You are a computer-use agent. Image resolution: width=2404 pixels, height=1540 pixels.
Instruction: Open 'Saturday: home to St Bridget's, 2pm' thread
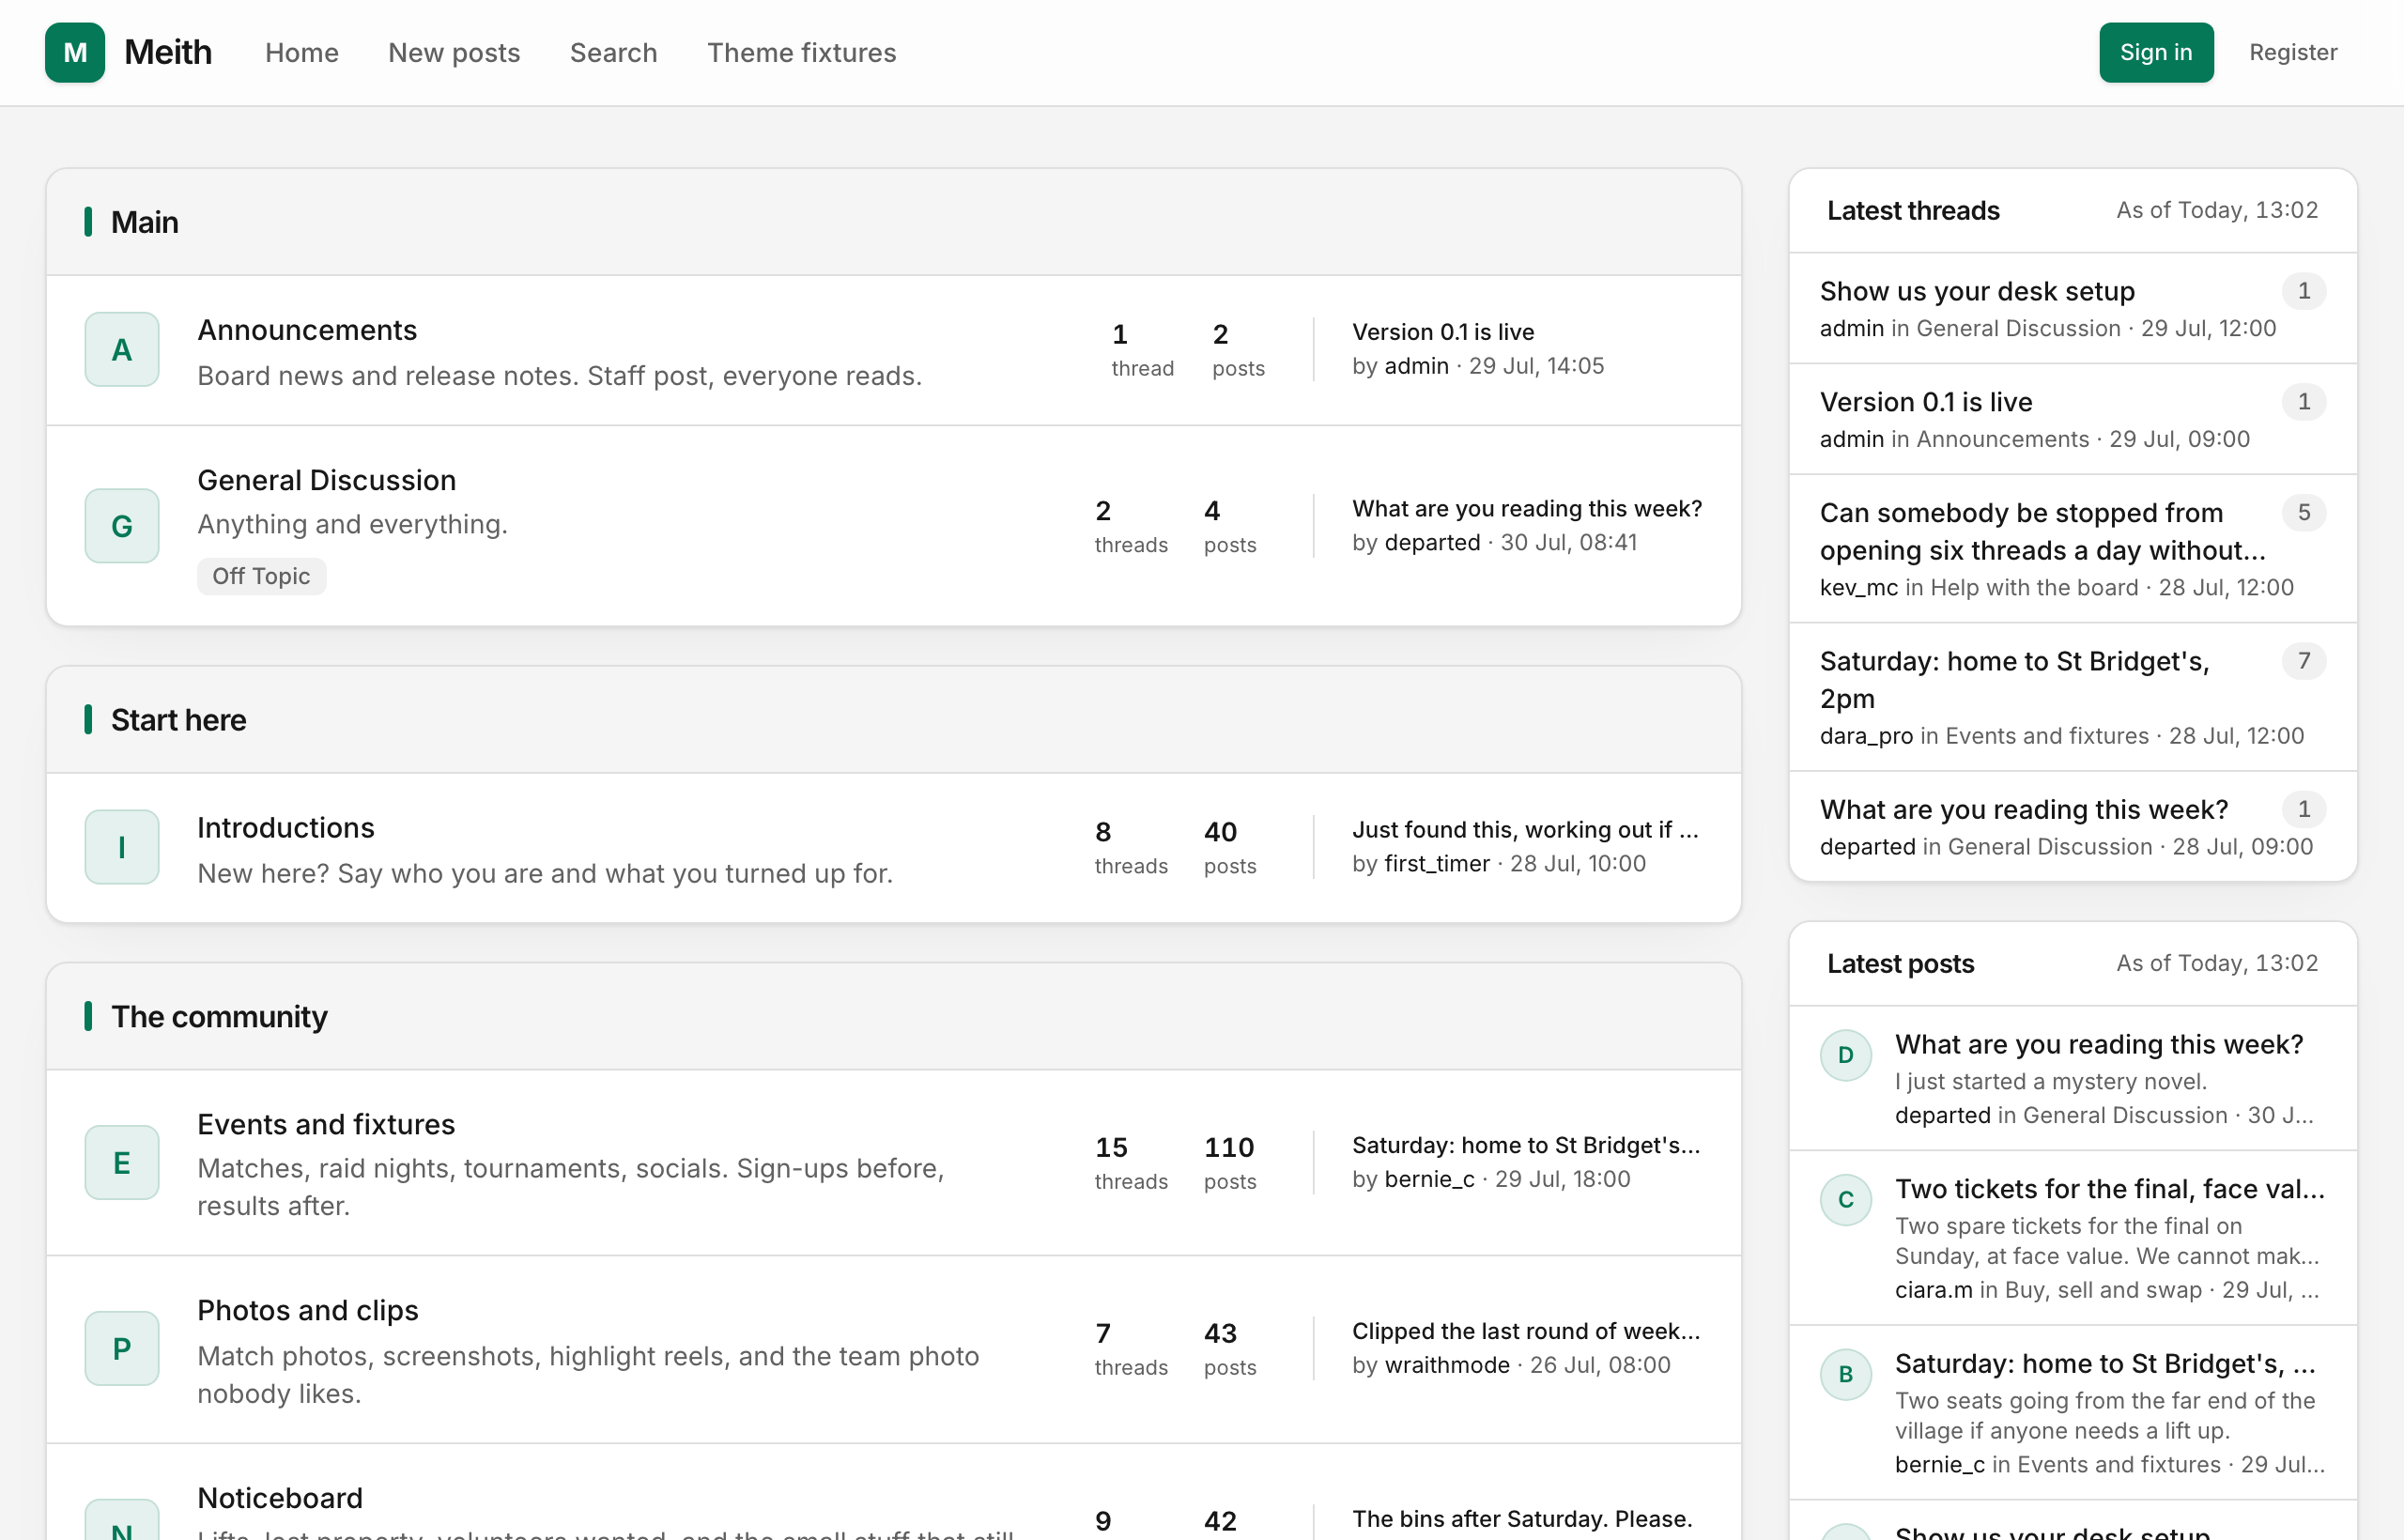pos(2015,680)
